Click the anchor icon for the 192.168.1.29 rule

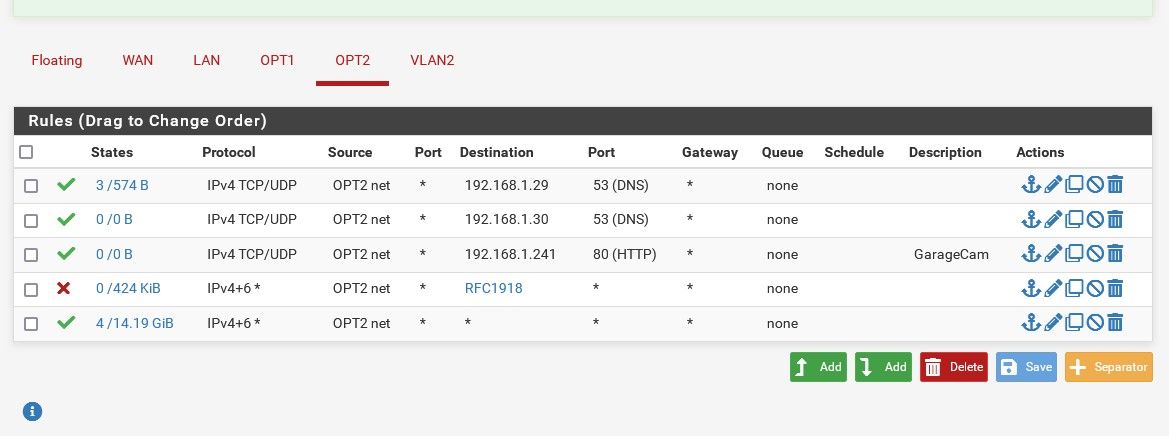pos(1030,184)
